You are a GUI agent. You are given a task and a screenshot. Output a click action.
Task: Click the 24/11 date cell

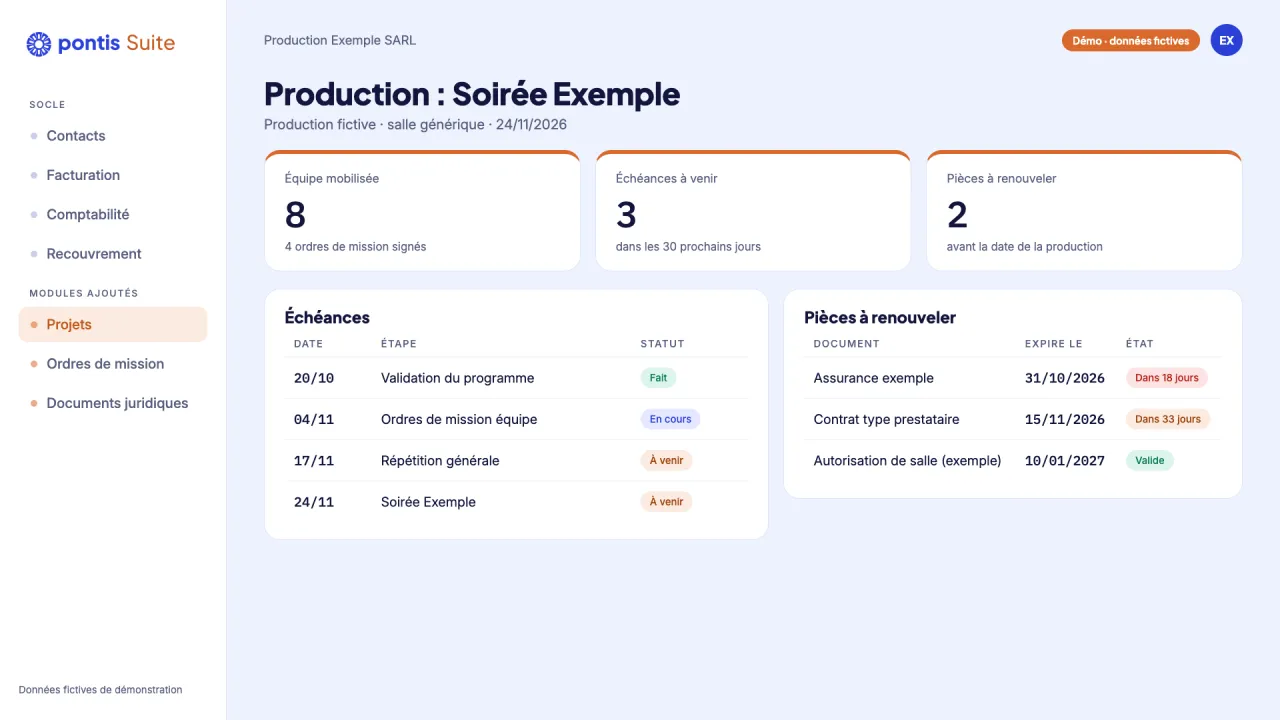point(314,502)
